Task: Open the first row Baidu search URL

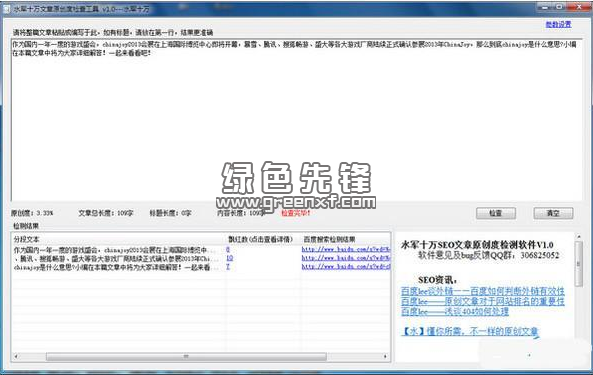Action: coord(346,249)
